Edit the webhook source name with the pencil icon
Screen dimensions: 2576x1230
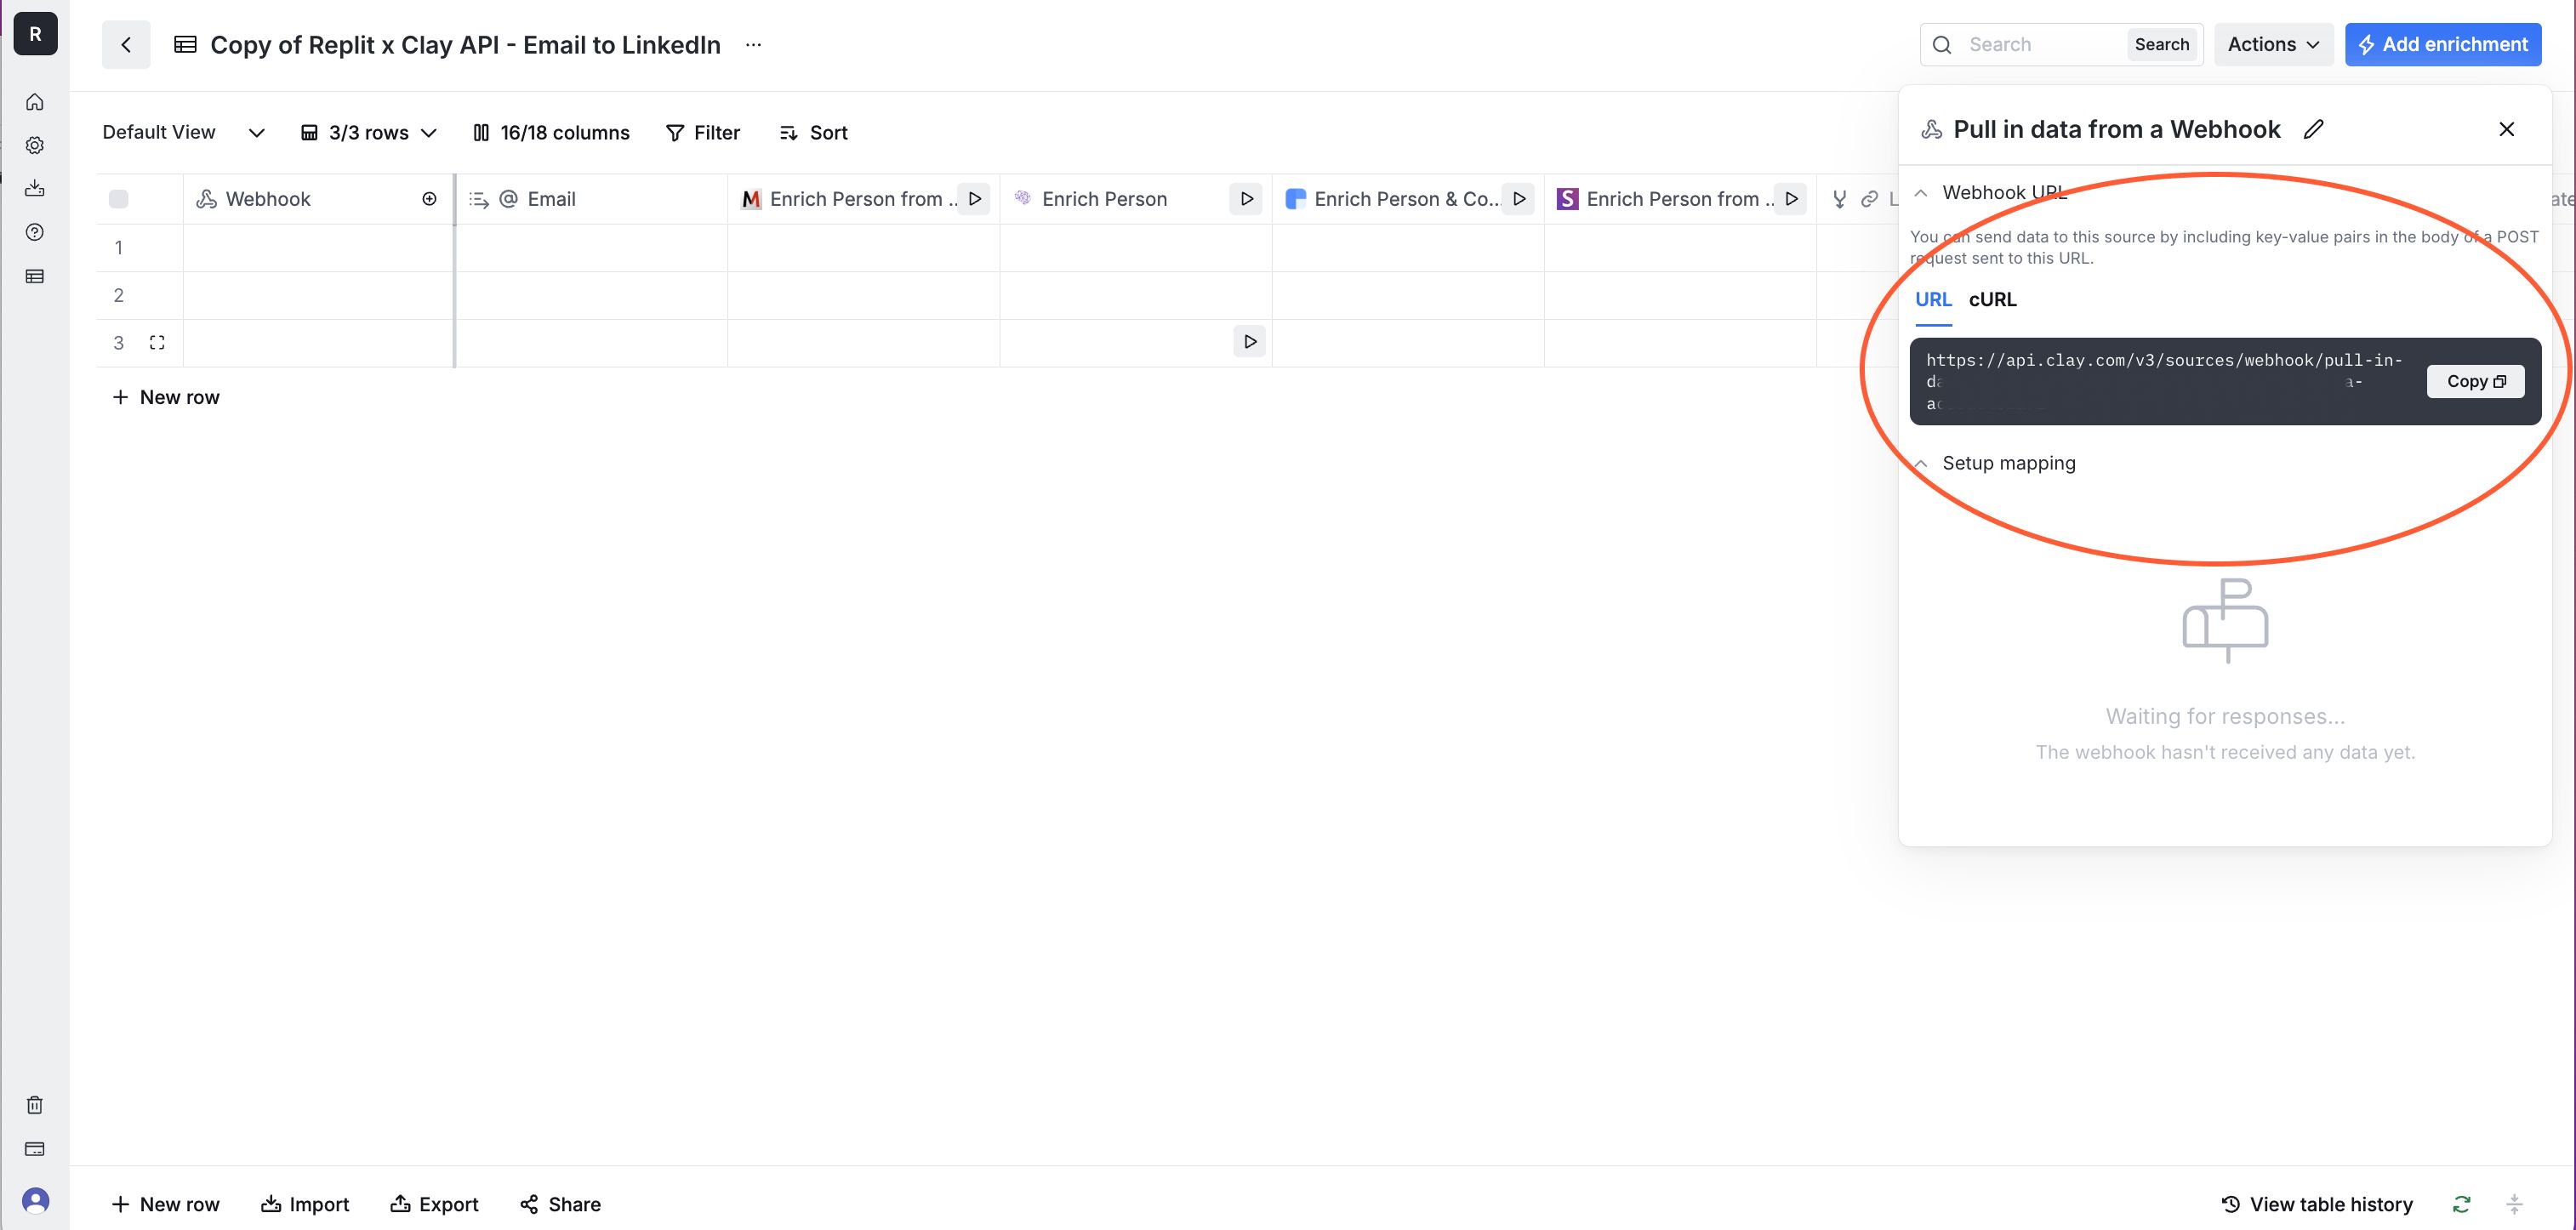coord(2315,129)
